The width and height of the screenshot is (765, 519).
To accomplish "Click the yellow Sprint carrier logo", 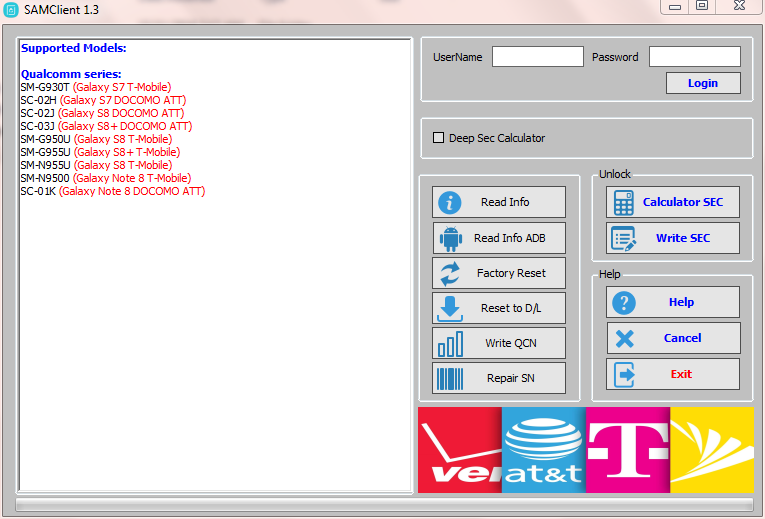I will (712, 450).
